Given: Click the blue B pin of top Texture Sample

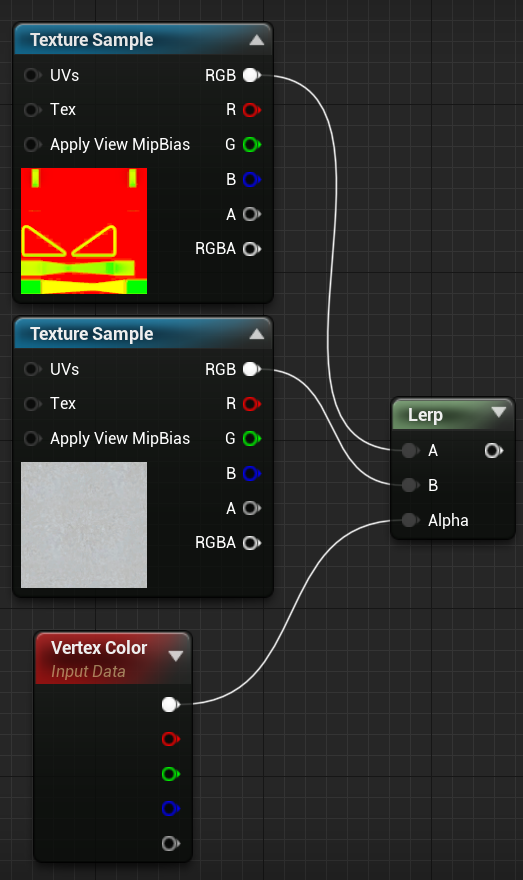Looking at the screenshot, I should pos(251,179).
